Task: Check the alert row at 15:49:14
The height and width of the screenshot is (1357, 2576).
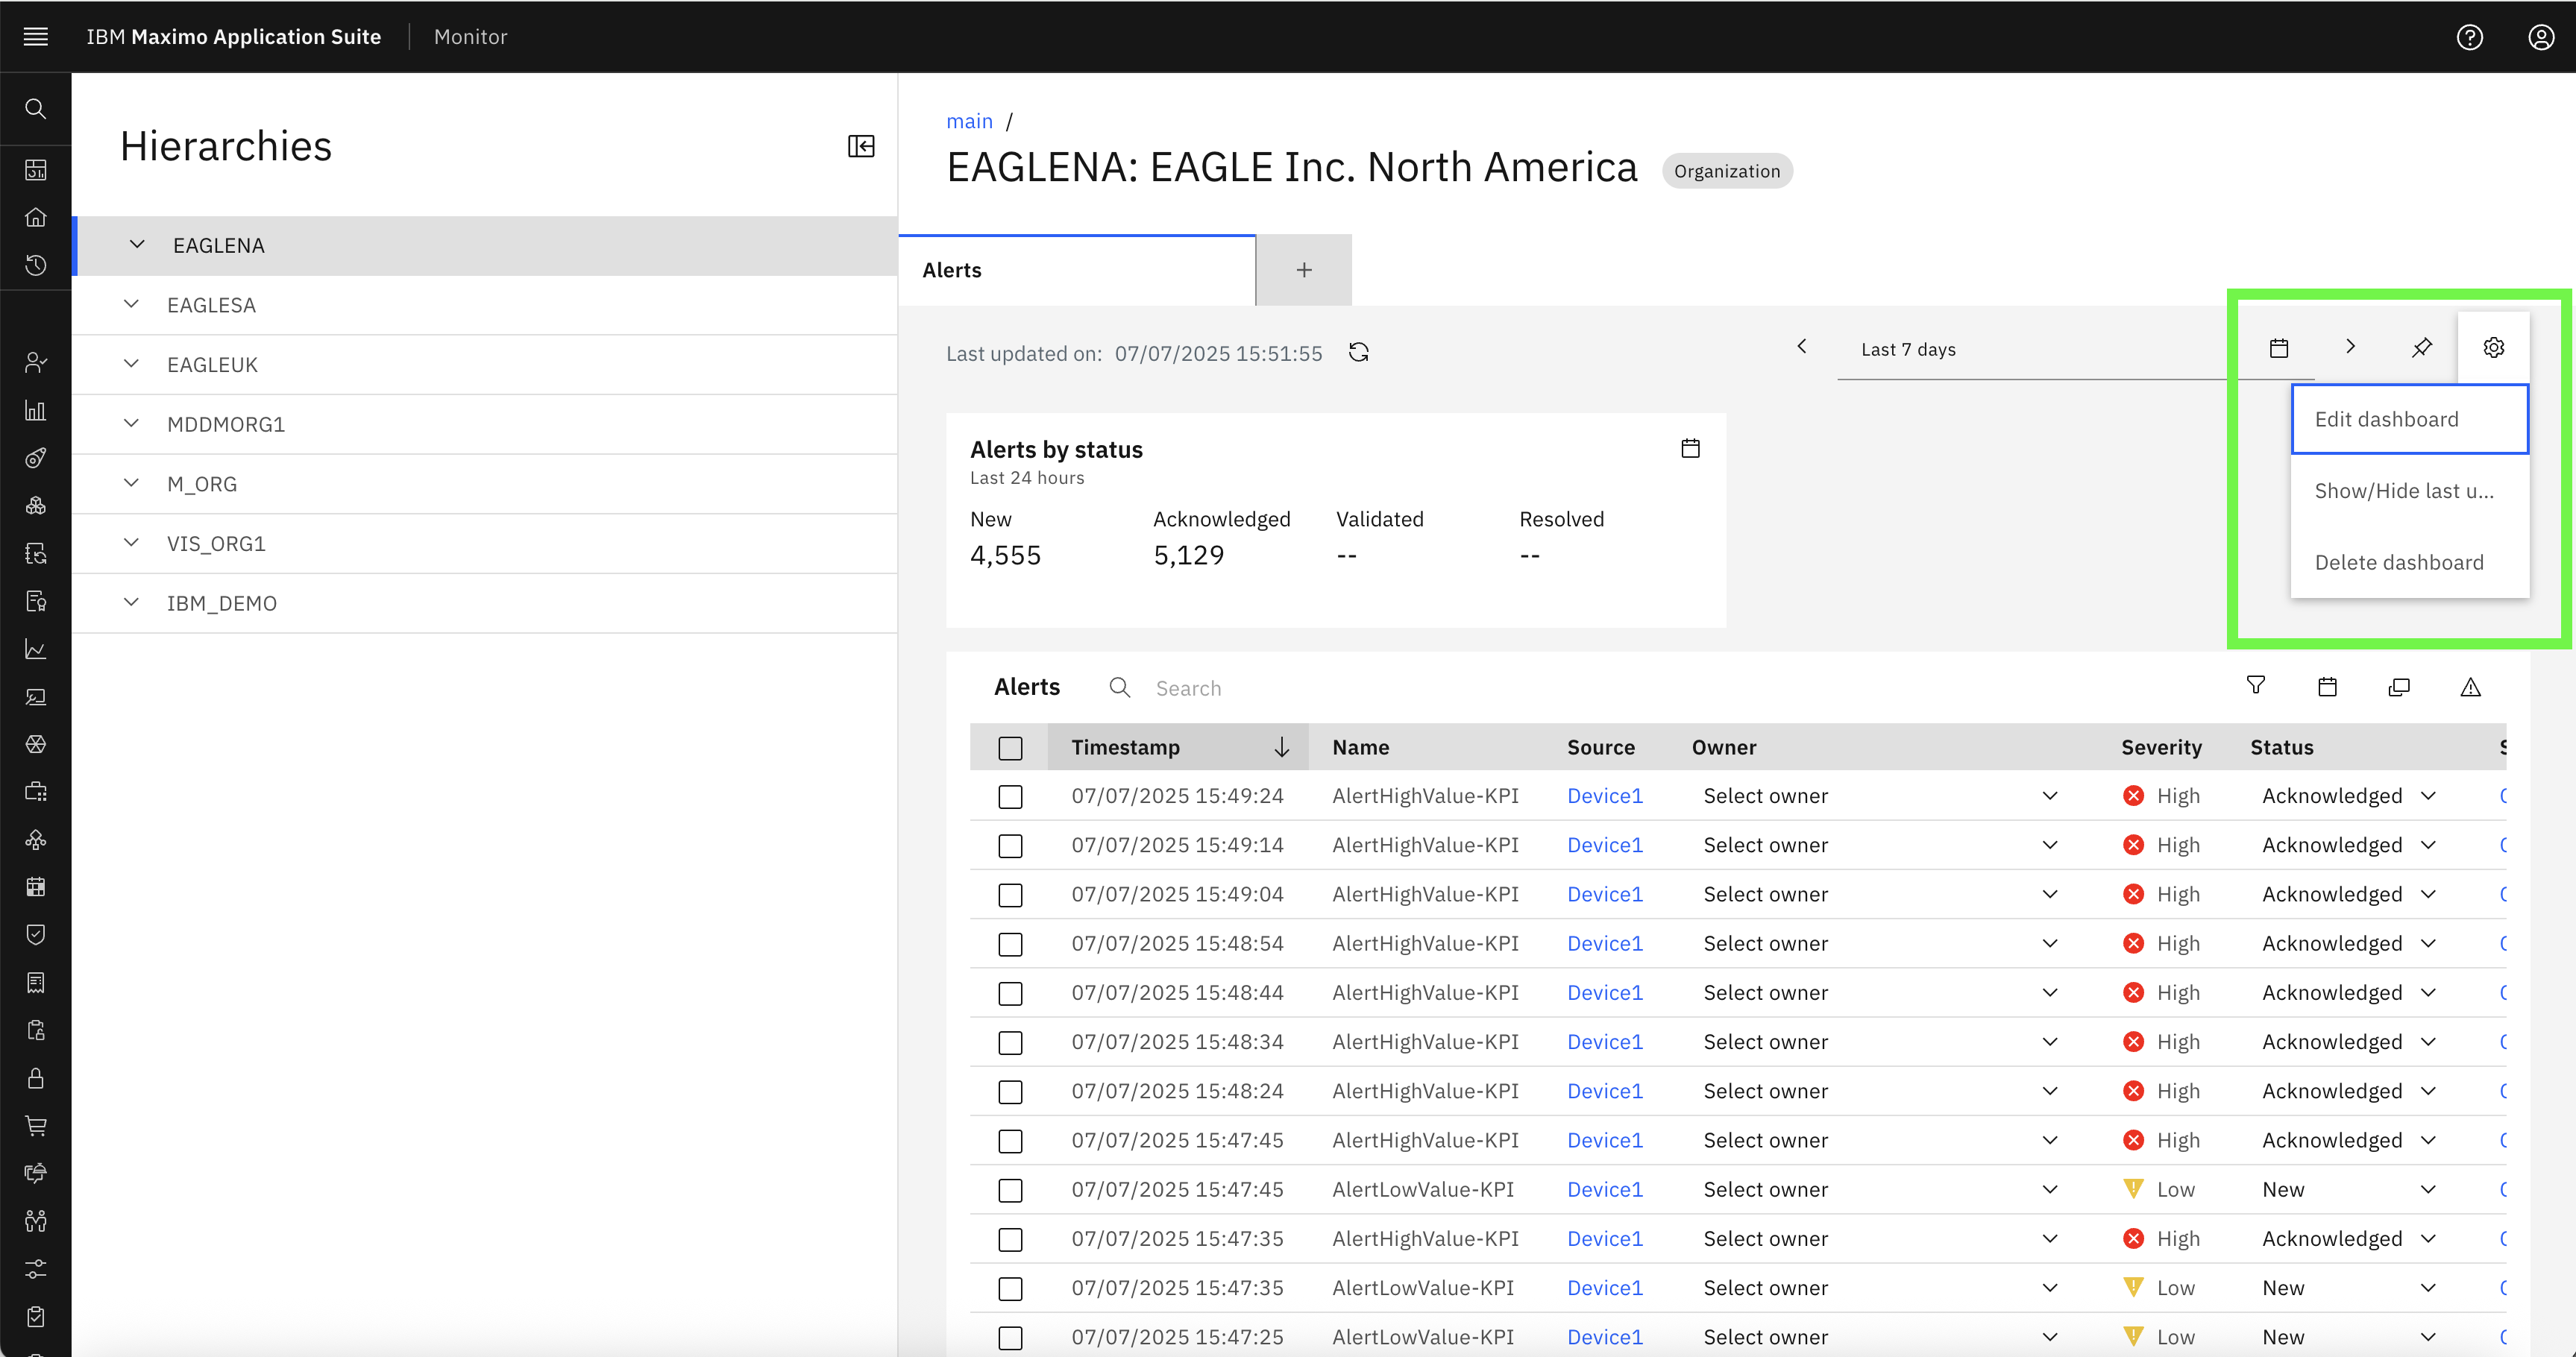Action: point(1010,846)
